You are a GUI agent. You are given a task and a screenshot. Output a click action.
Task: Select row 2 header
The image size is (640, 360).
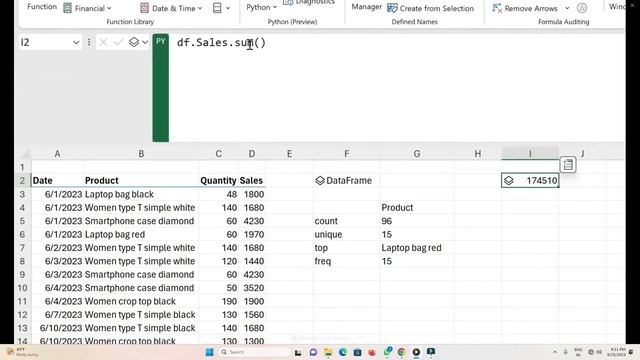coord(22,180)
